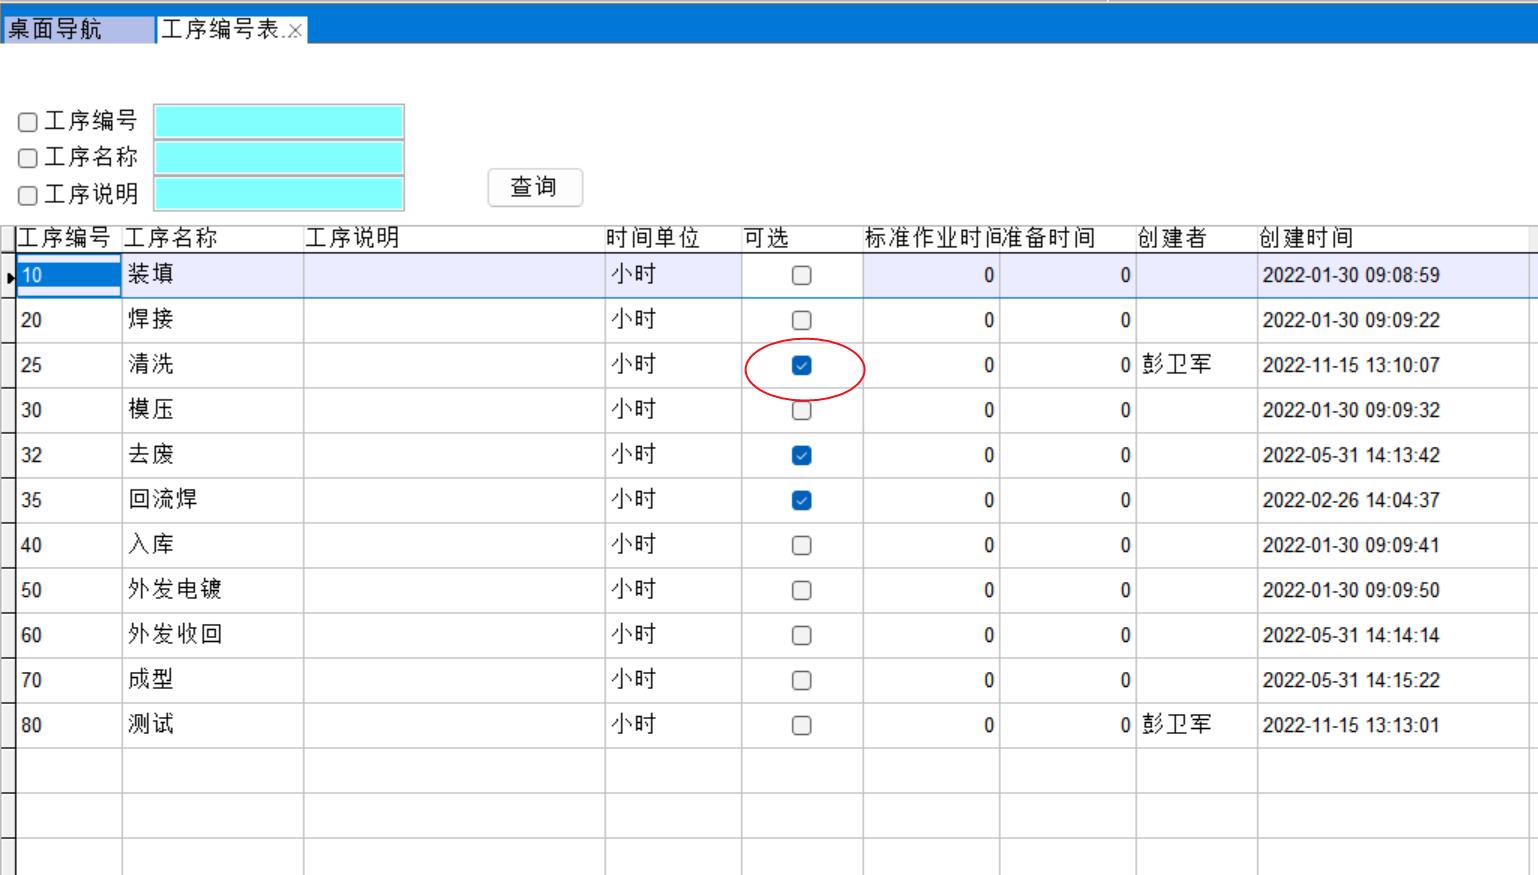Sort by the 创建时间 column header
This screenshot has width=1538, height=875.
coord(1305,238)
